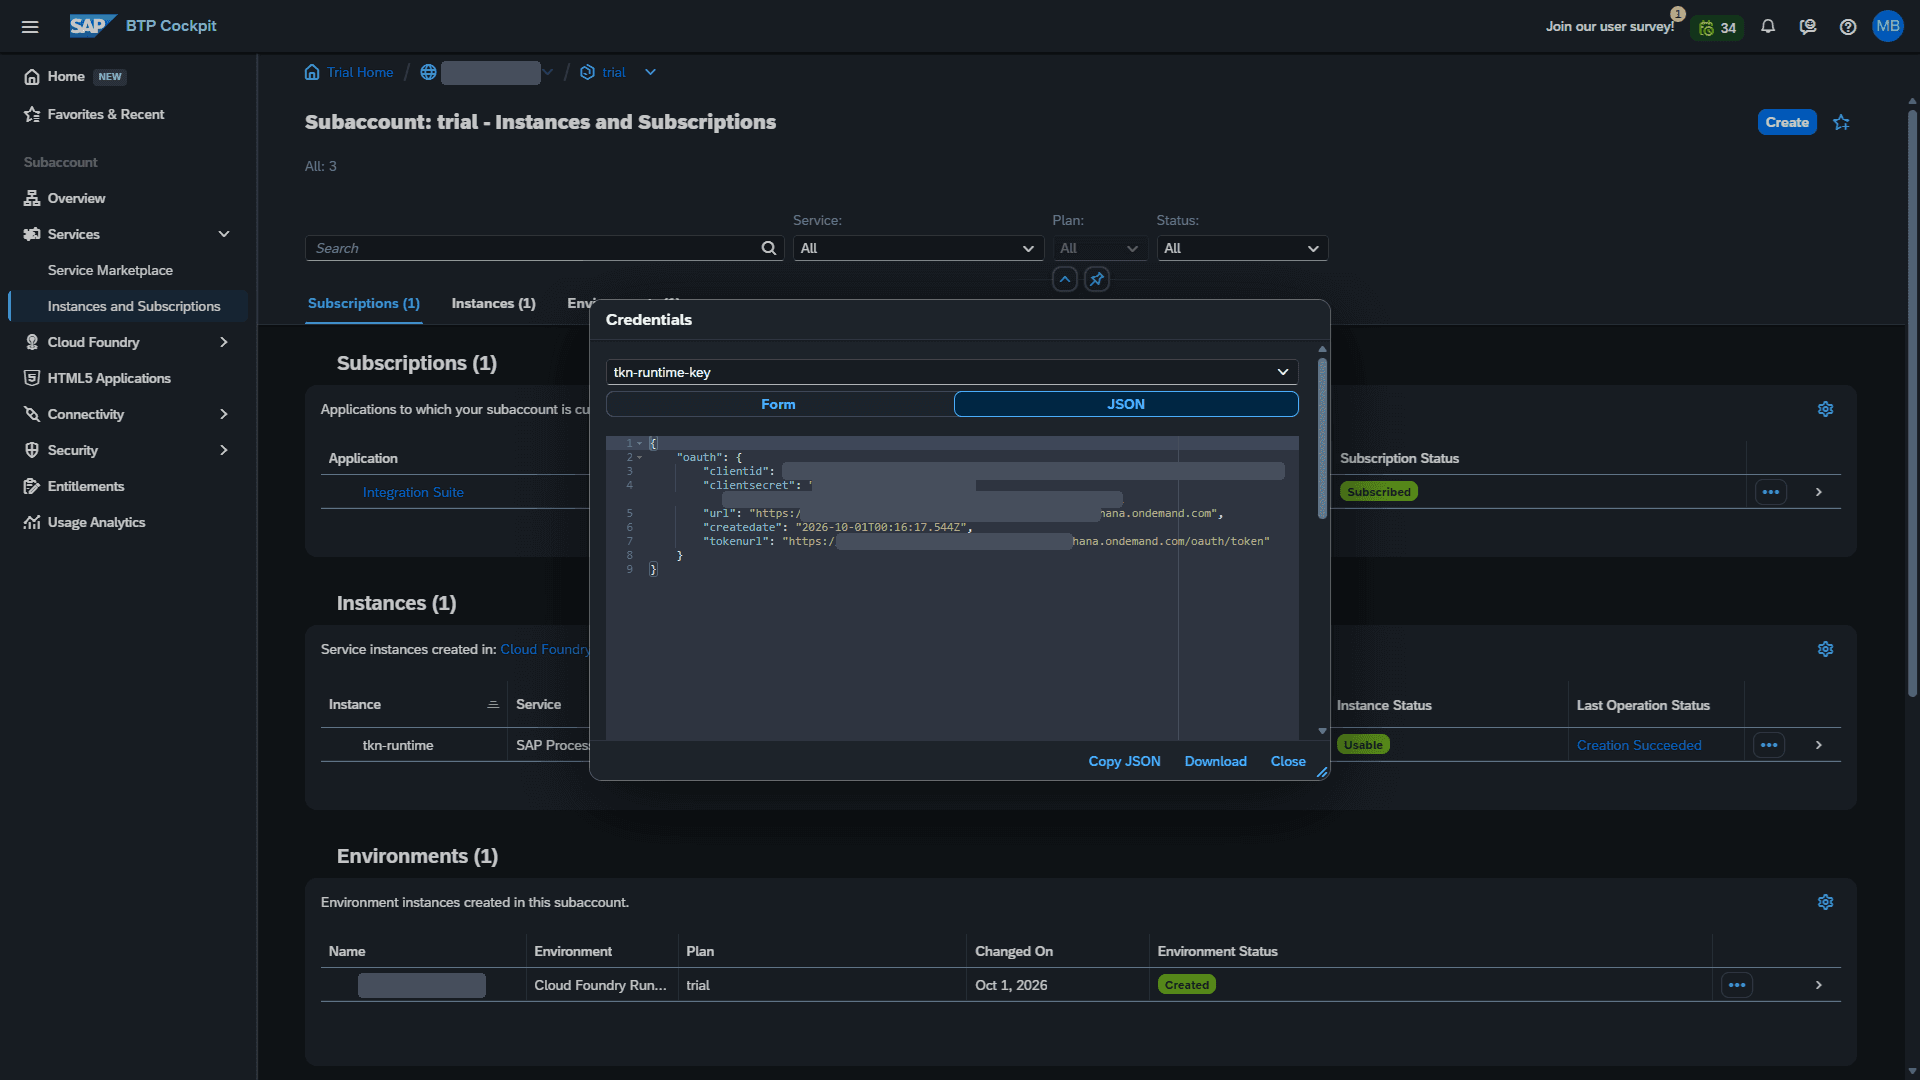Image resolution: width=1920 pixels, height=1080 pixels.
Task: Click the Credentials dialog vertical scrollbar
Action: (1322, 439)
